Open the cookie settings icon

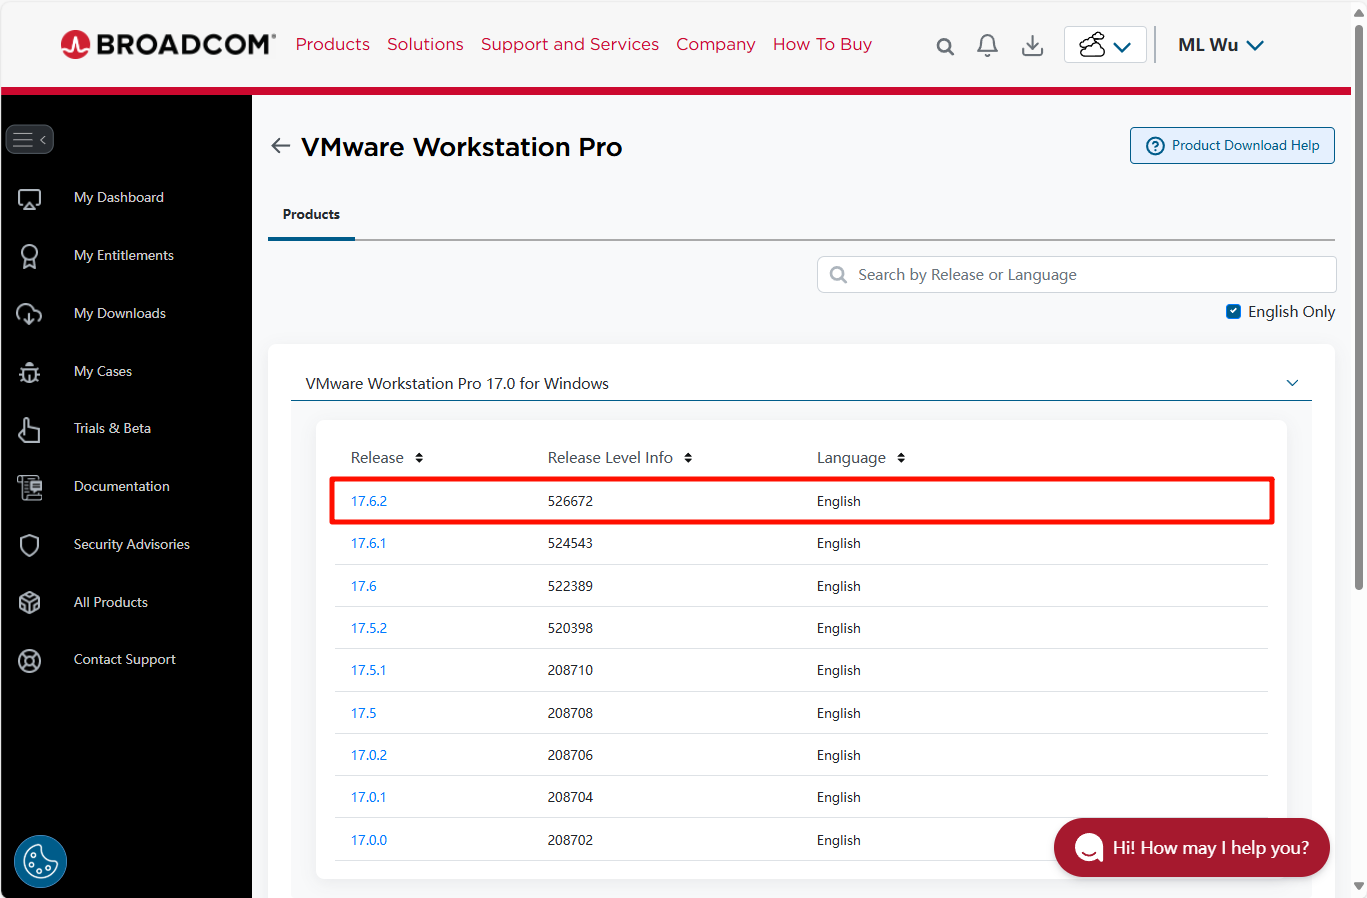tap(40, 861)
